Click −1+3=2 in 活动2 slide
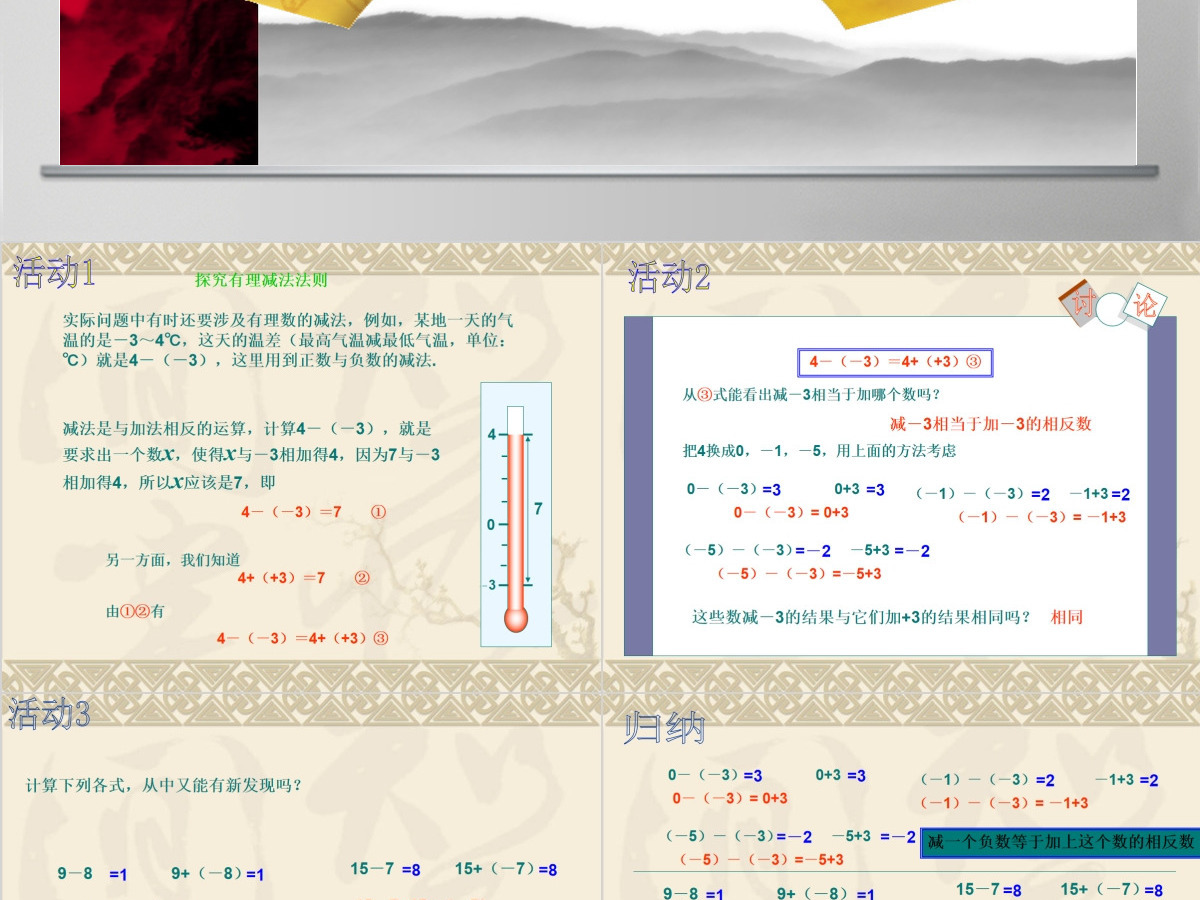1200x900 pixels. pyautogui.click(x=1100, y=494)
